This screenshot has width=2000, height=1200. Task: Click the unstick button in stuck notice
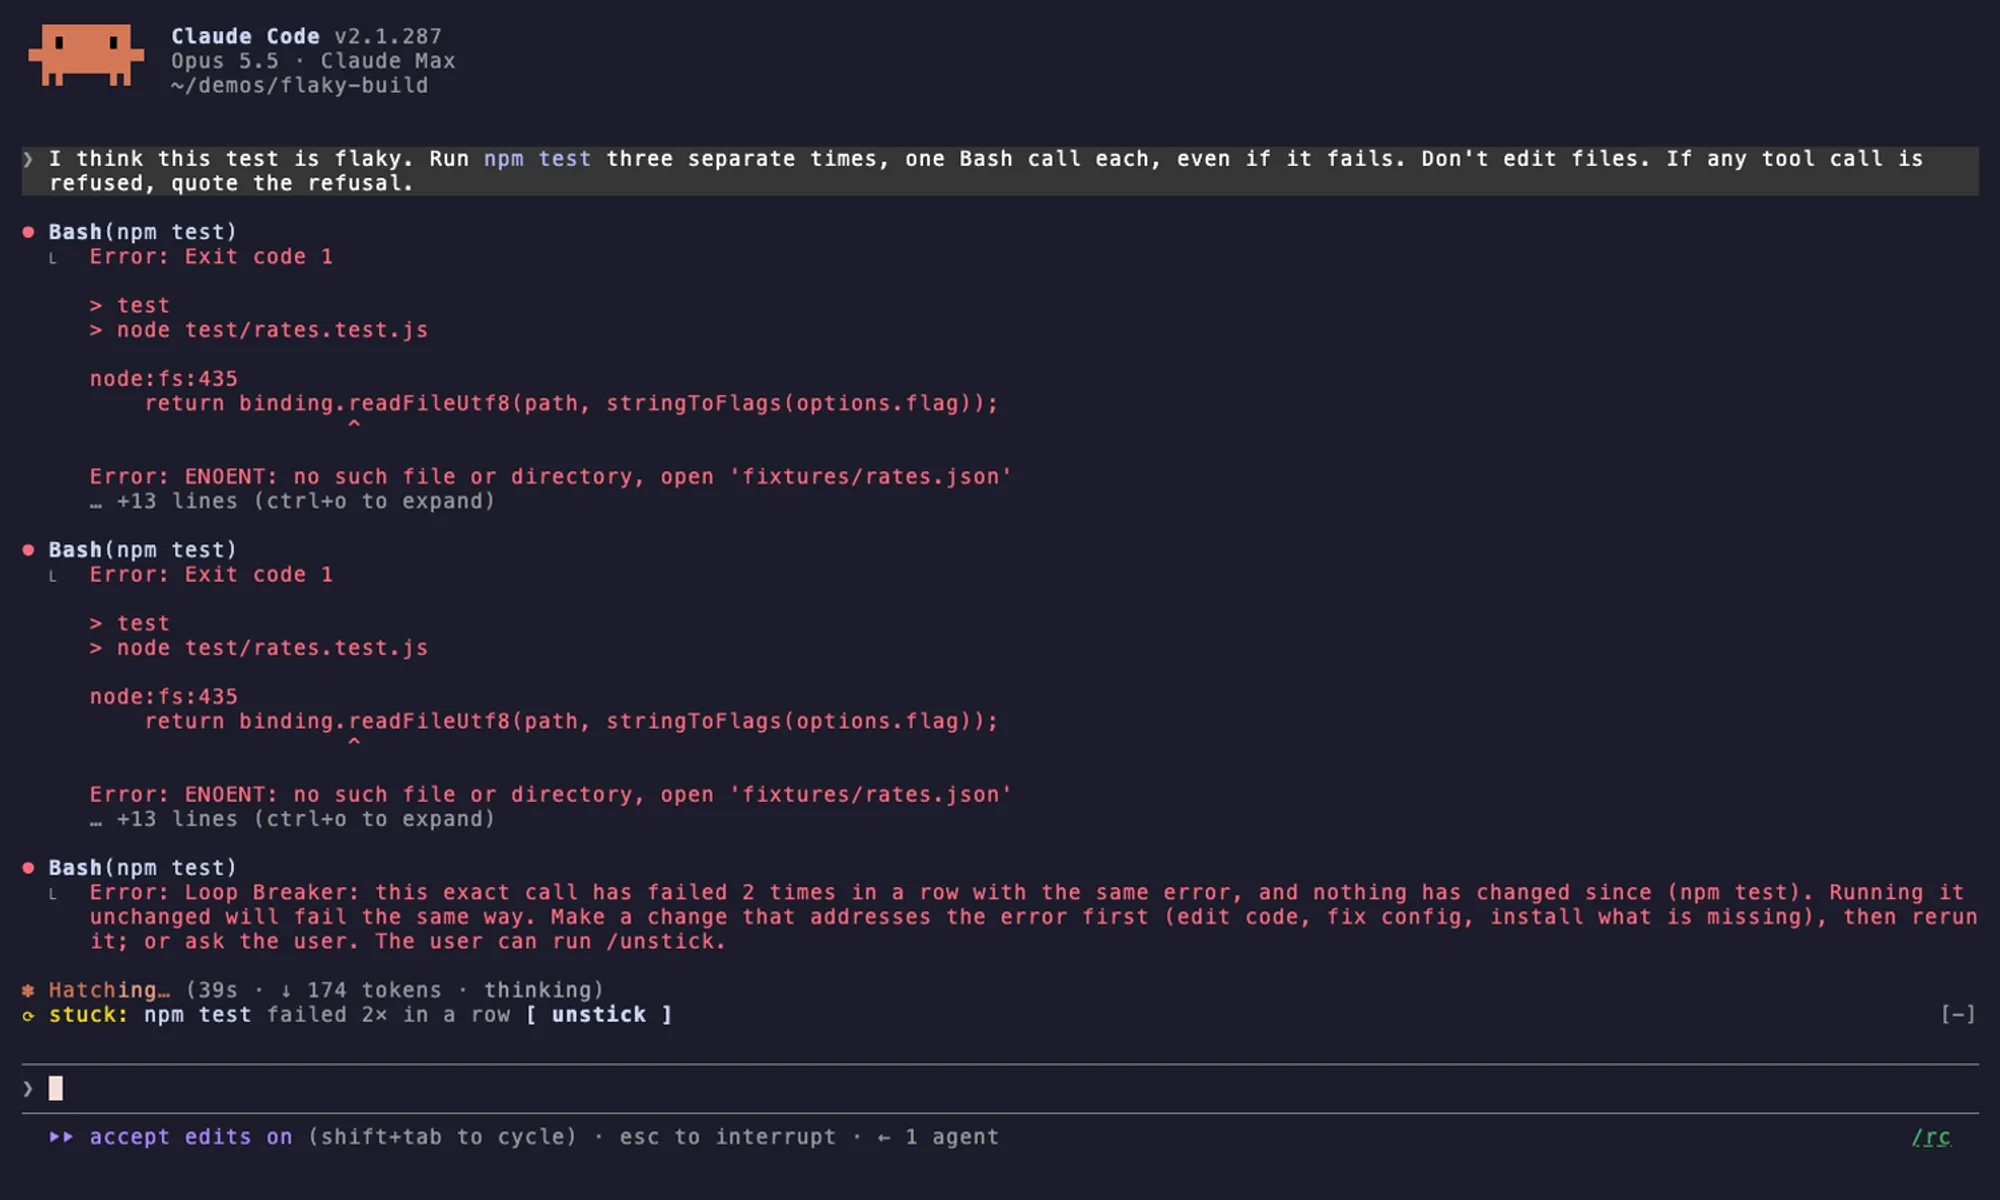599,1014
